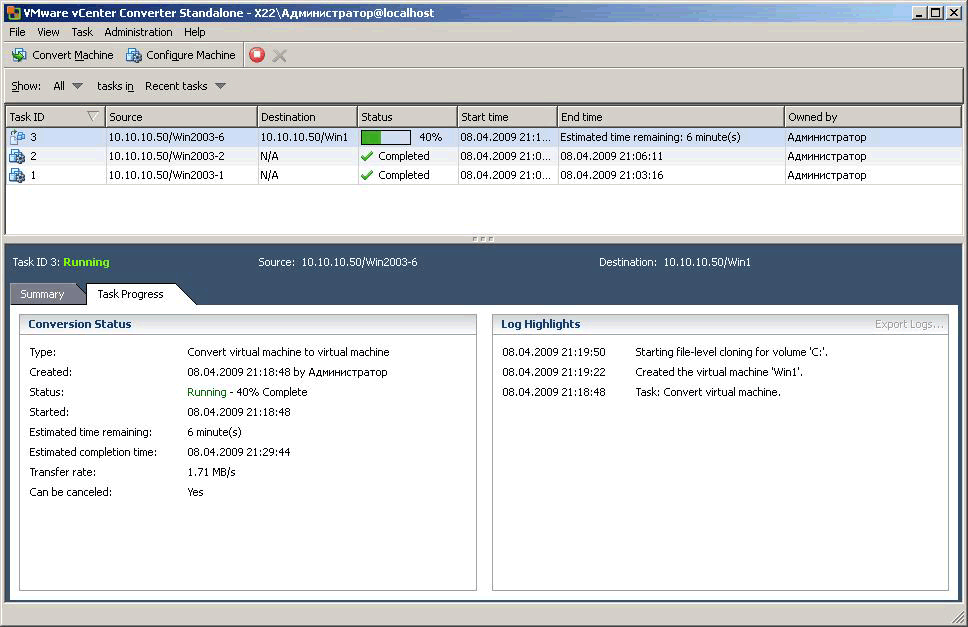Click the Convert Machine label
The image size is (968, 627).
pos(73,55)
